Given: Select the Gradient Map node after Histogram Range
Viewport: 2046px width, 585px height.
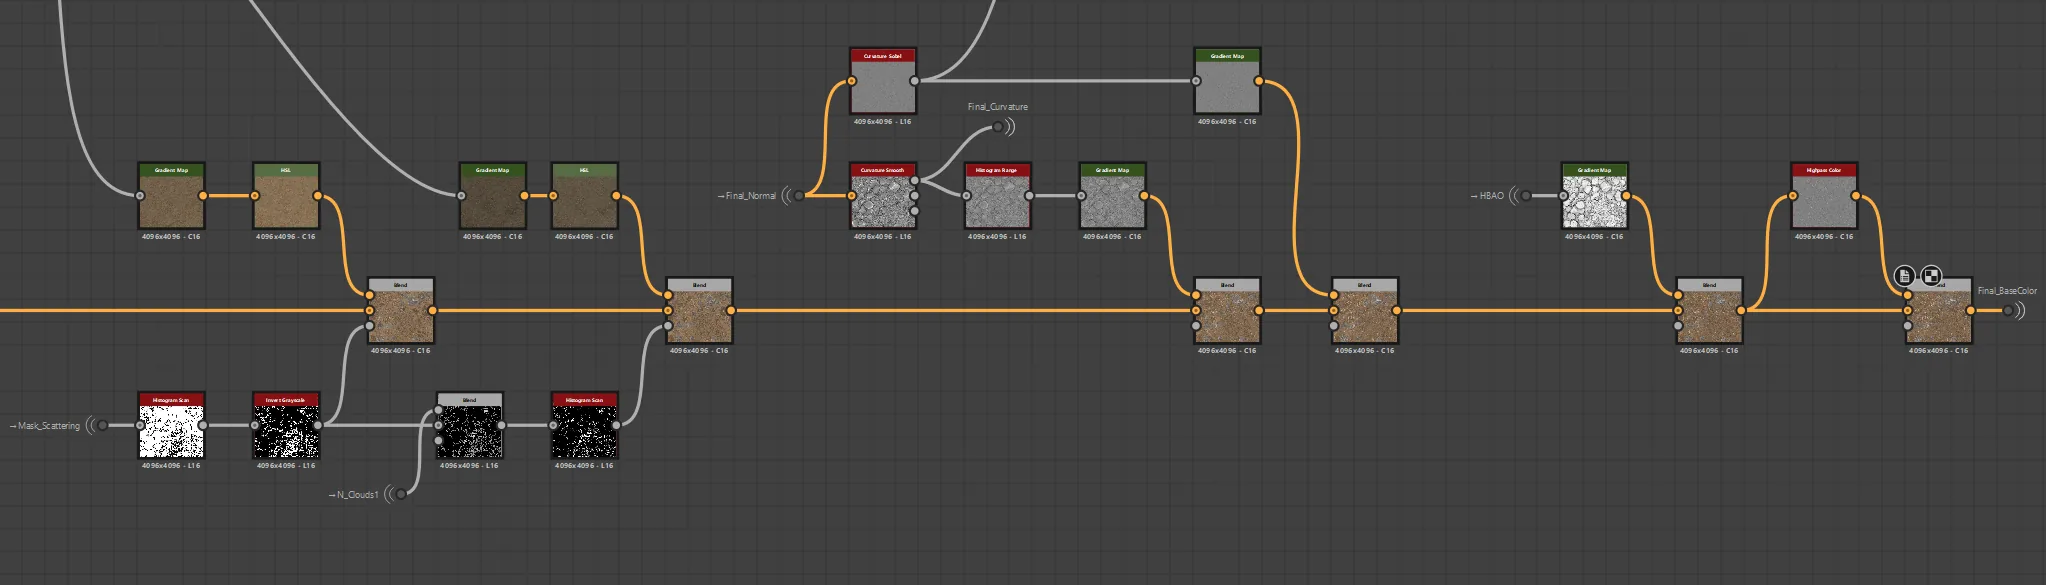Looking at the screenshot, I should [1112, 196].
